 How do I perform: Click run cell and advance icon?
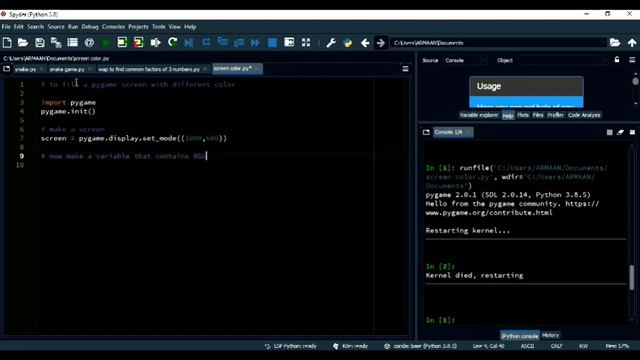tap(139, 42)
